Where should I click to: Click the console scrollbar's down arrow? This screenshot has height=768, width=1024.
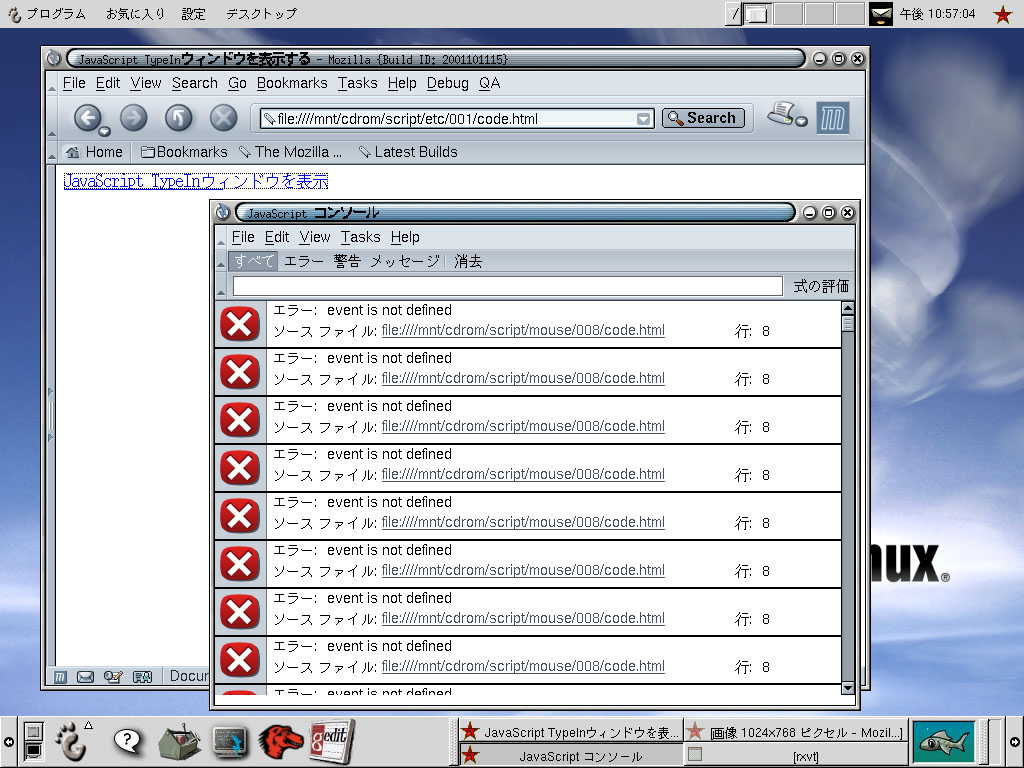848,688
